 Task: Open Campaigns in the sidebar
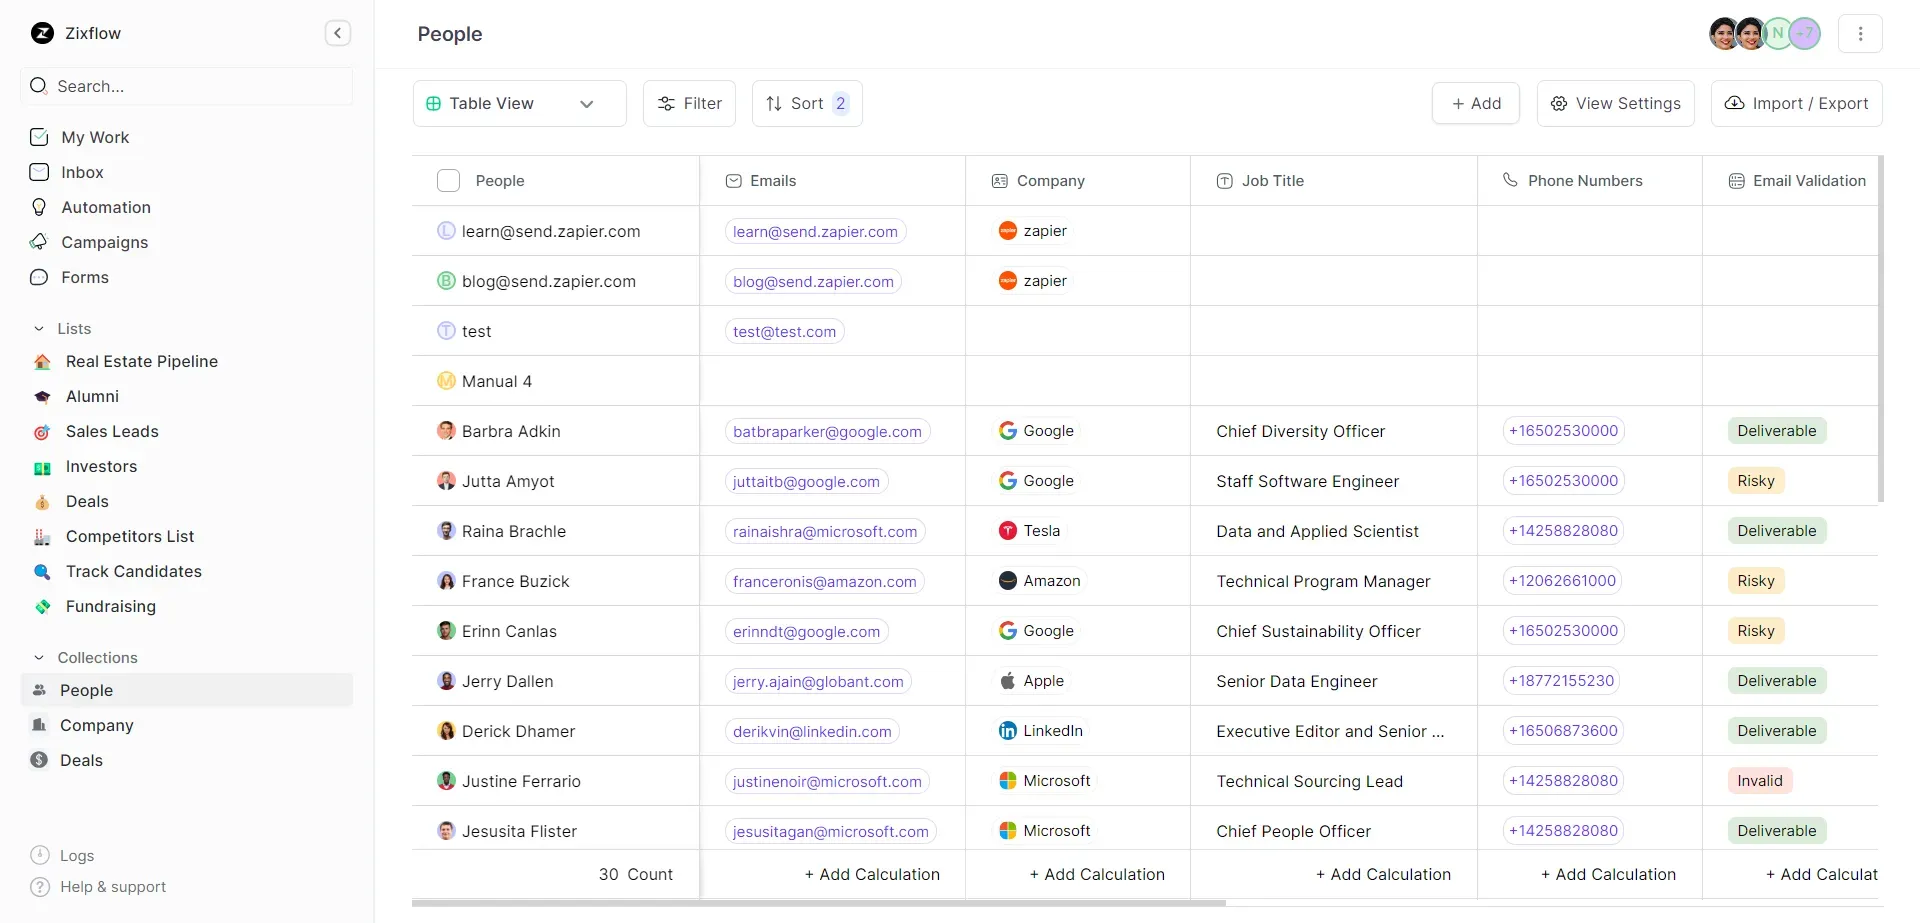[x=104, y=242]
